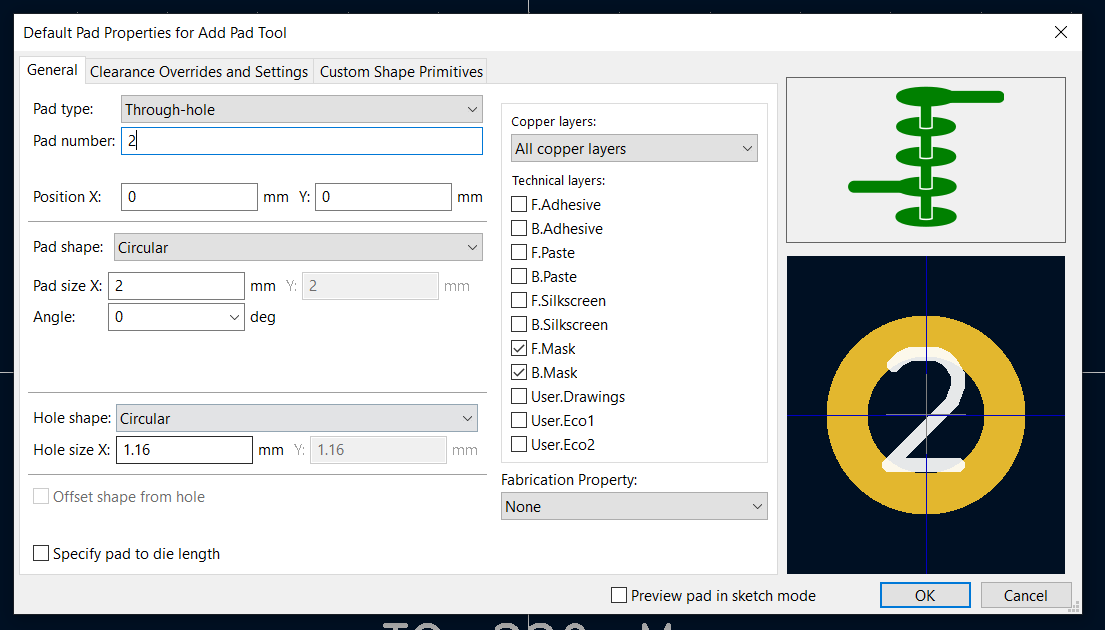1105x630 pixels.
Task: Open the Hole shape dropdown
Action: (x=297, y=418)
